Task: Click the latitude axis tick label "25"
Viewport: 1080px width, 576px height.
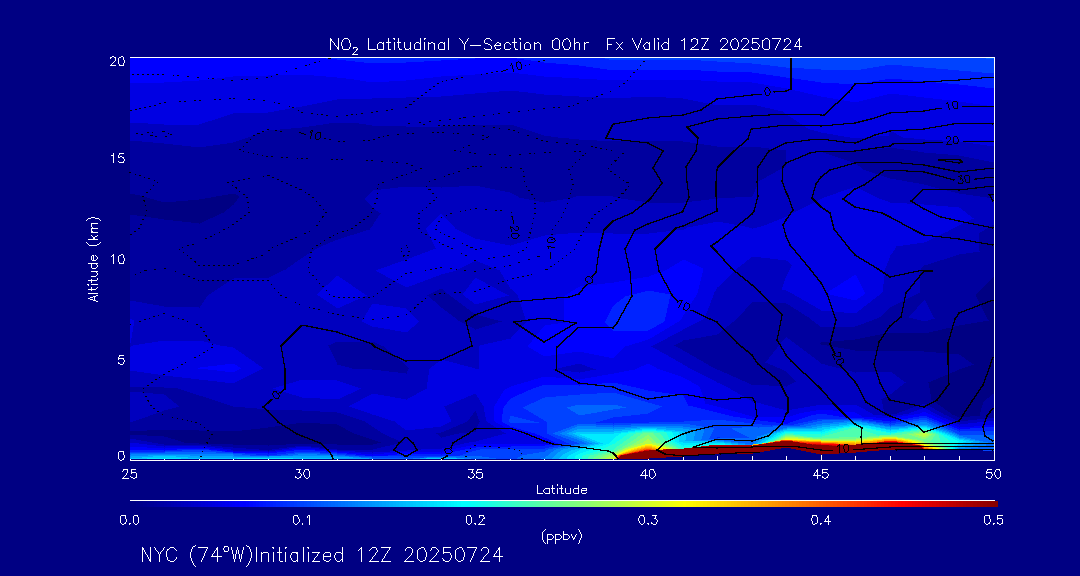Action: [x=129, y=473]
